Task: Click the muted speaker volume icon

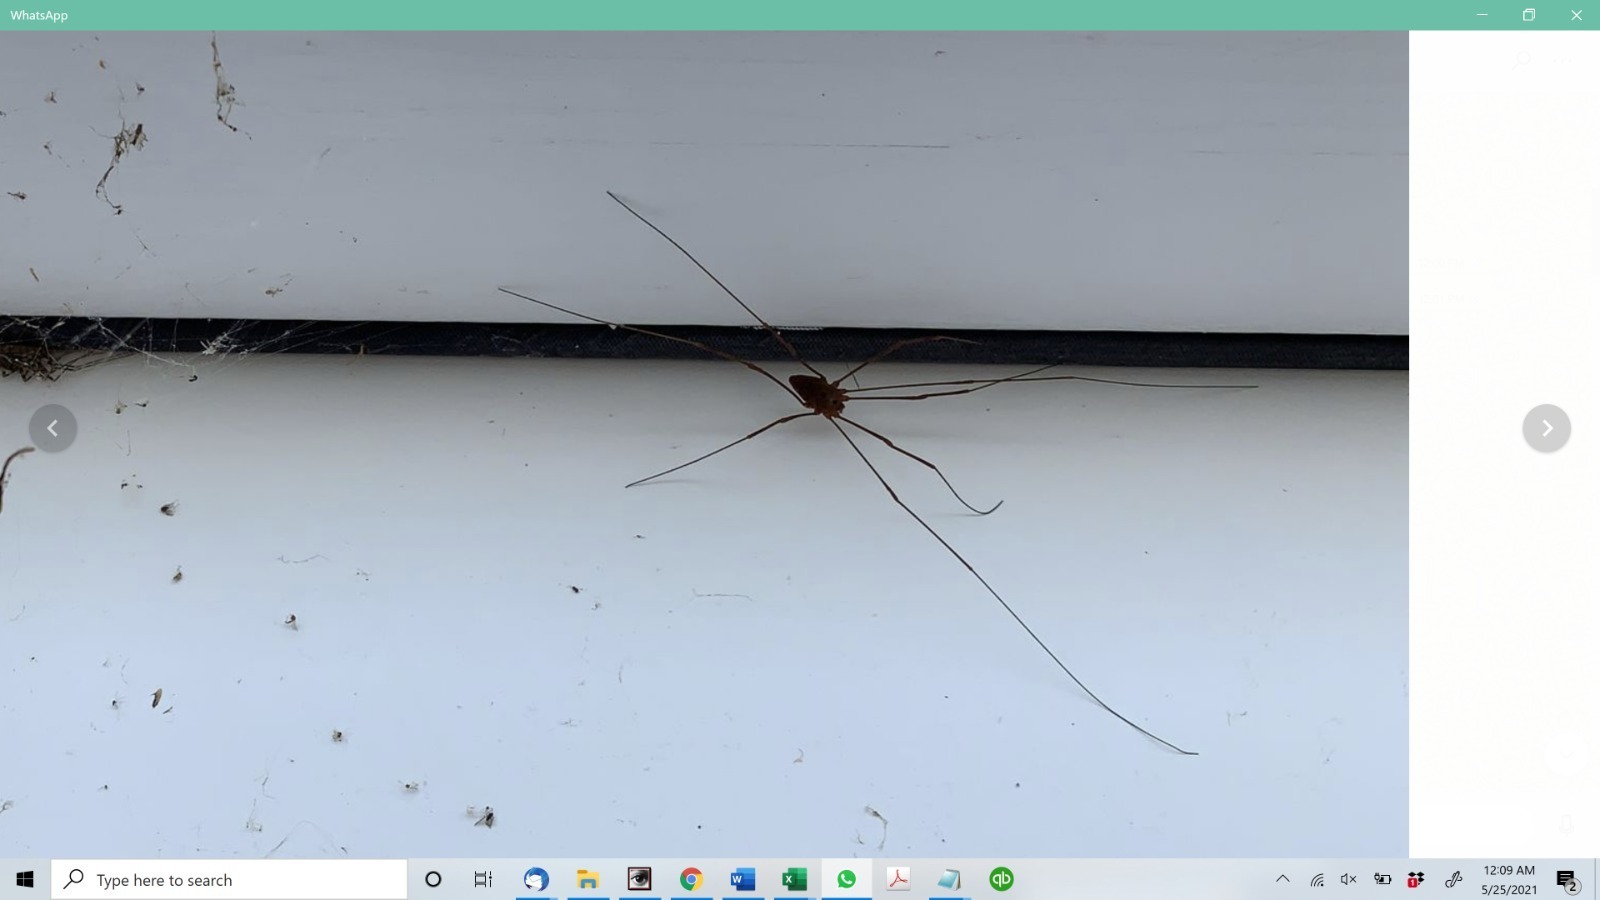Action: [1349, 879]
